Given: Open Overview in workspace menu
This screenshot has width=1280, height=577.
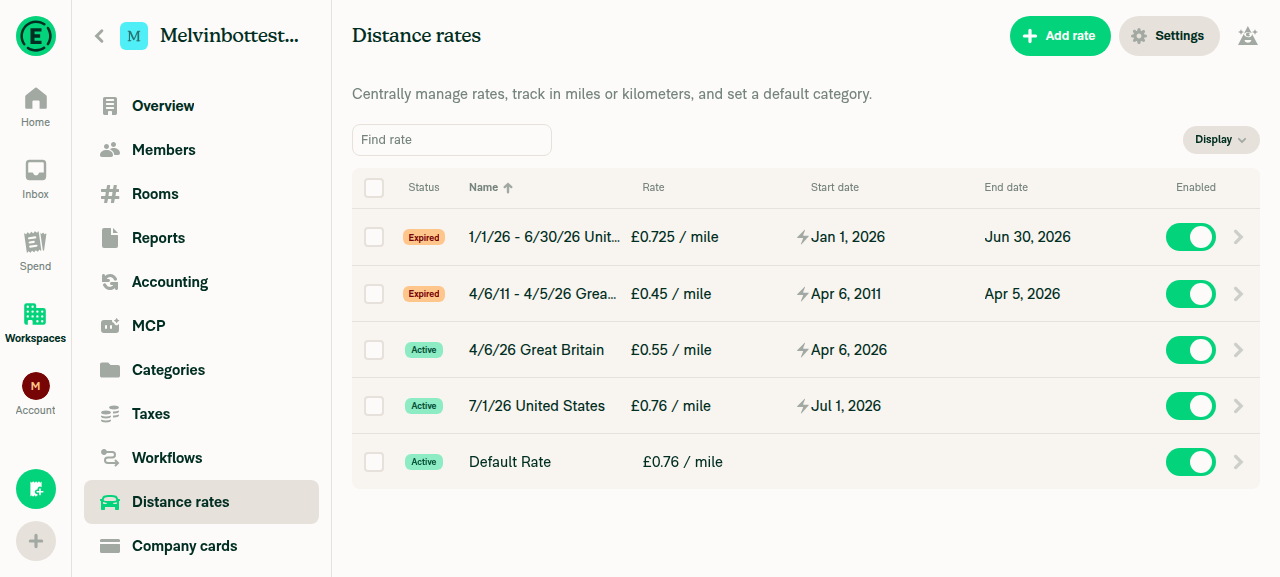Looking at the screenshot, I should [x=201, y=106].
